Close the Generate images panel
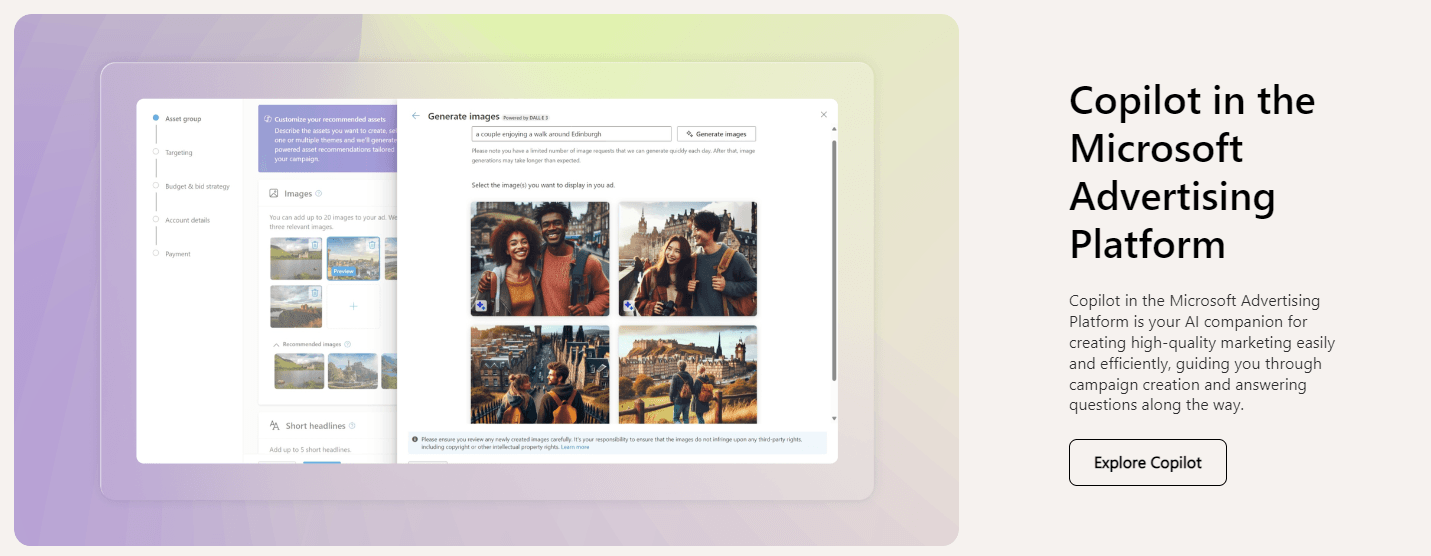Image resolution: width=1431 pixels, height=556 pixels. click(824, 115)
